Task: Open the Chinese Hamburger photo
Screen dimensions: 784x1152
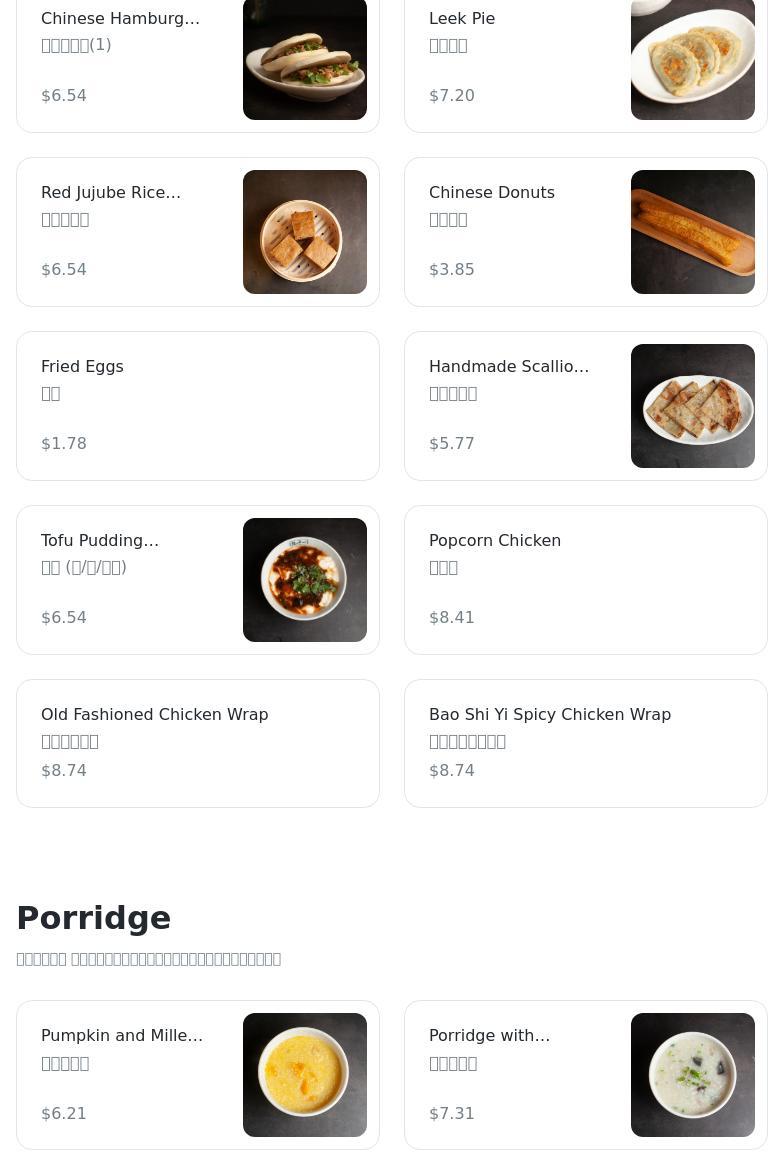Action: pyautogui.click(x=305, y=60)
